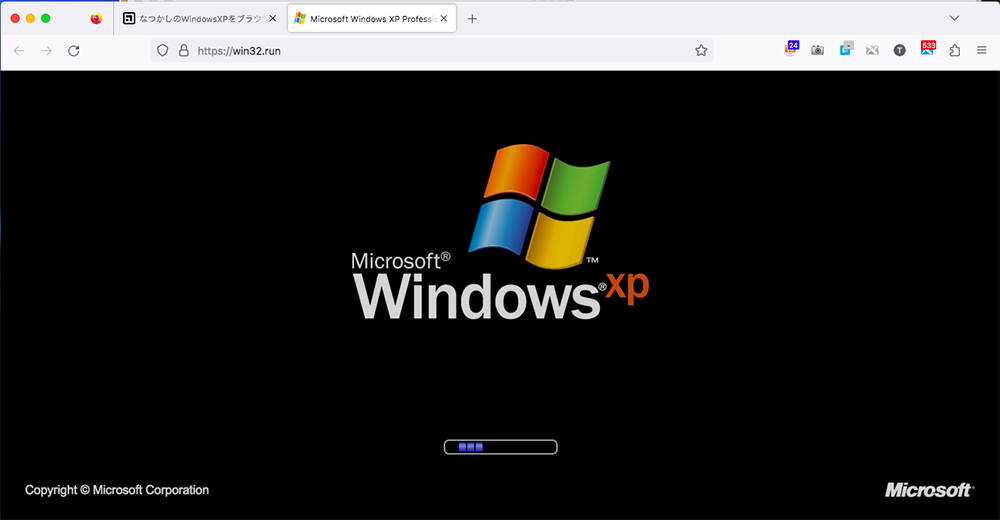Click the Microsoft wordmark at bottom right
Image resolution: width=1000 pixels, height=520 pixels.
tap(929, 490)
